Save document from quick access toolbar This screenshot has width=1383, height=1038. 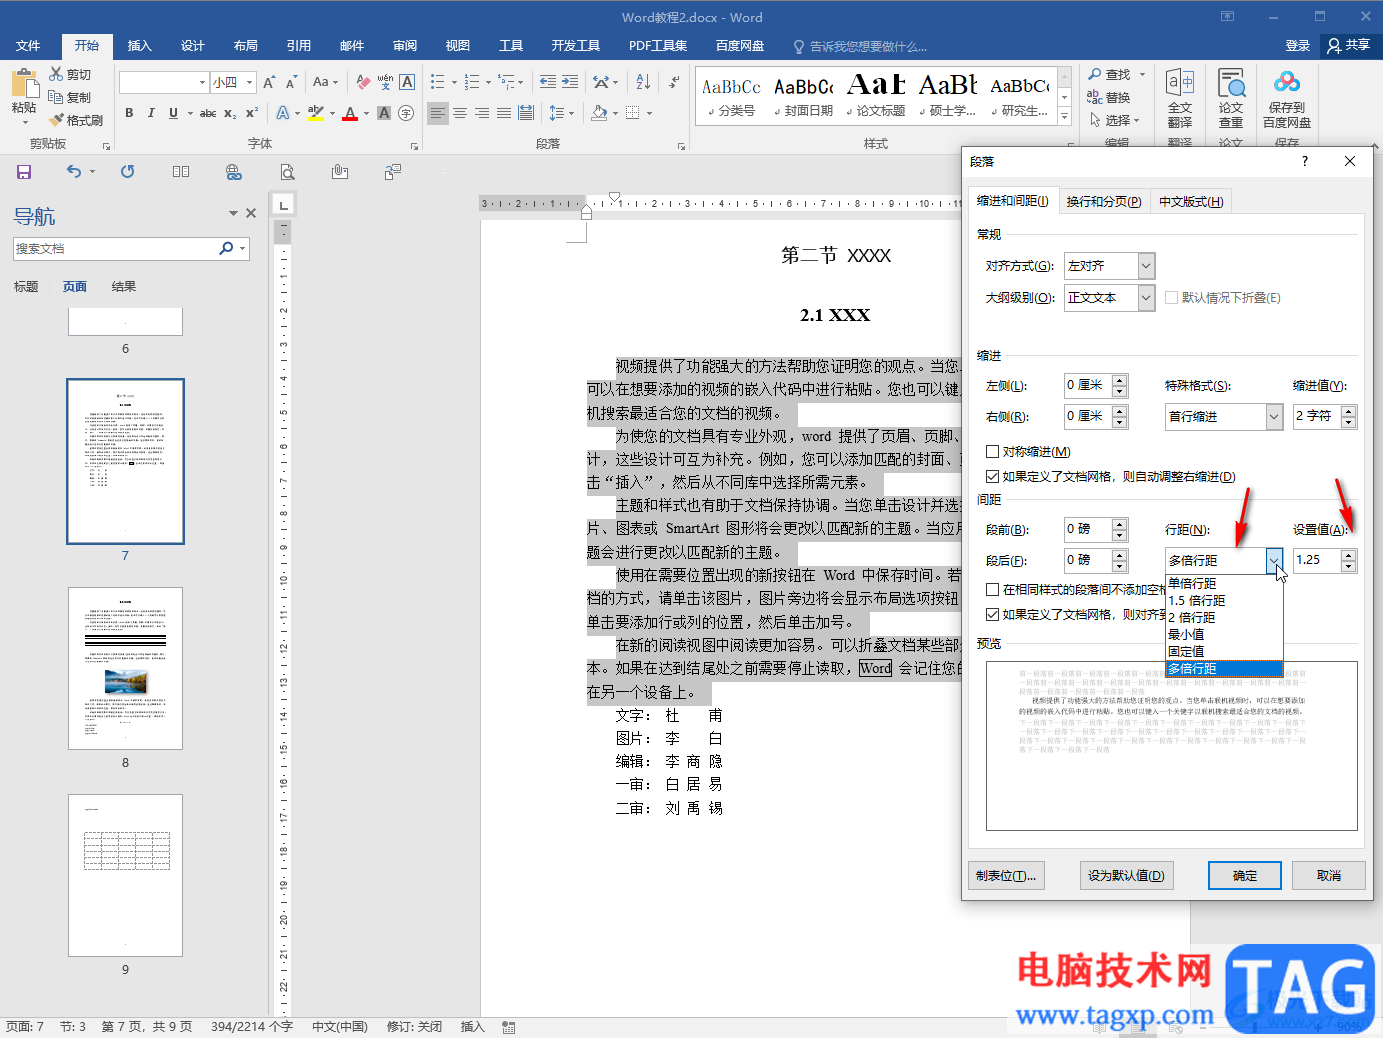(24, 172)
